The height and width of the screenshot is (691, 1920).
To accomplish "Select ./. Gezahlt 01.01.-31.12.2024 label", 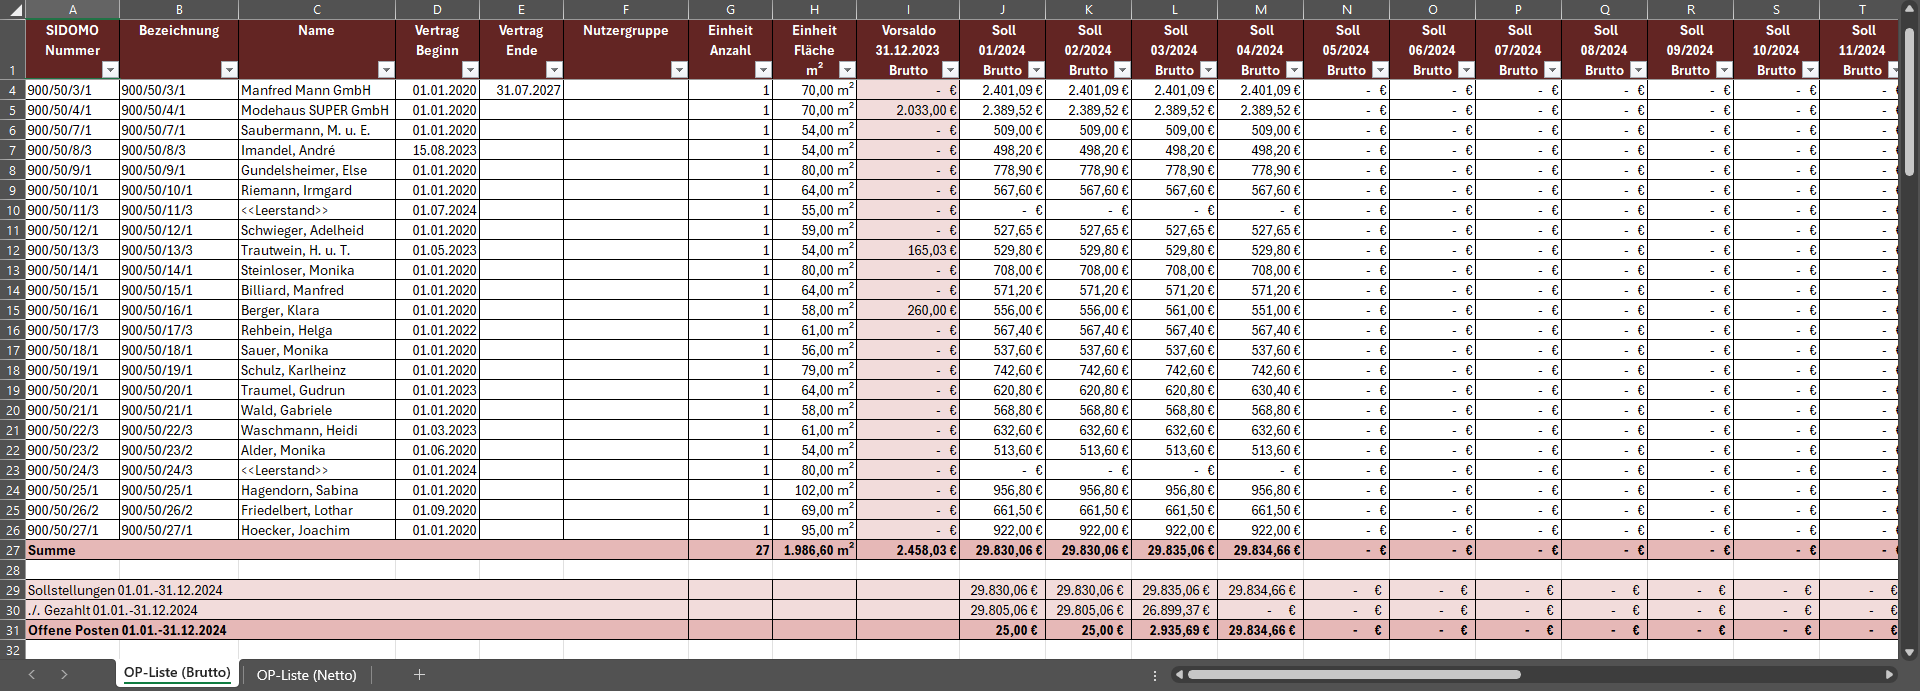I will click(x=356, y=610).
